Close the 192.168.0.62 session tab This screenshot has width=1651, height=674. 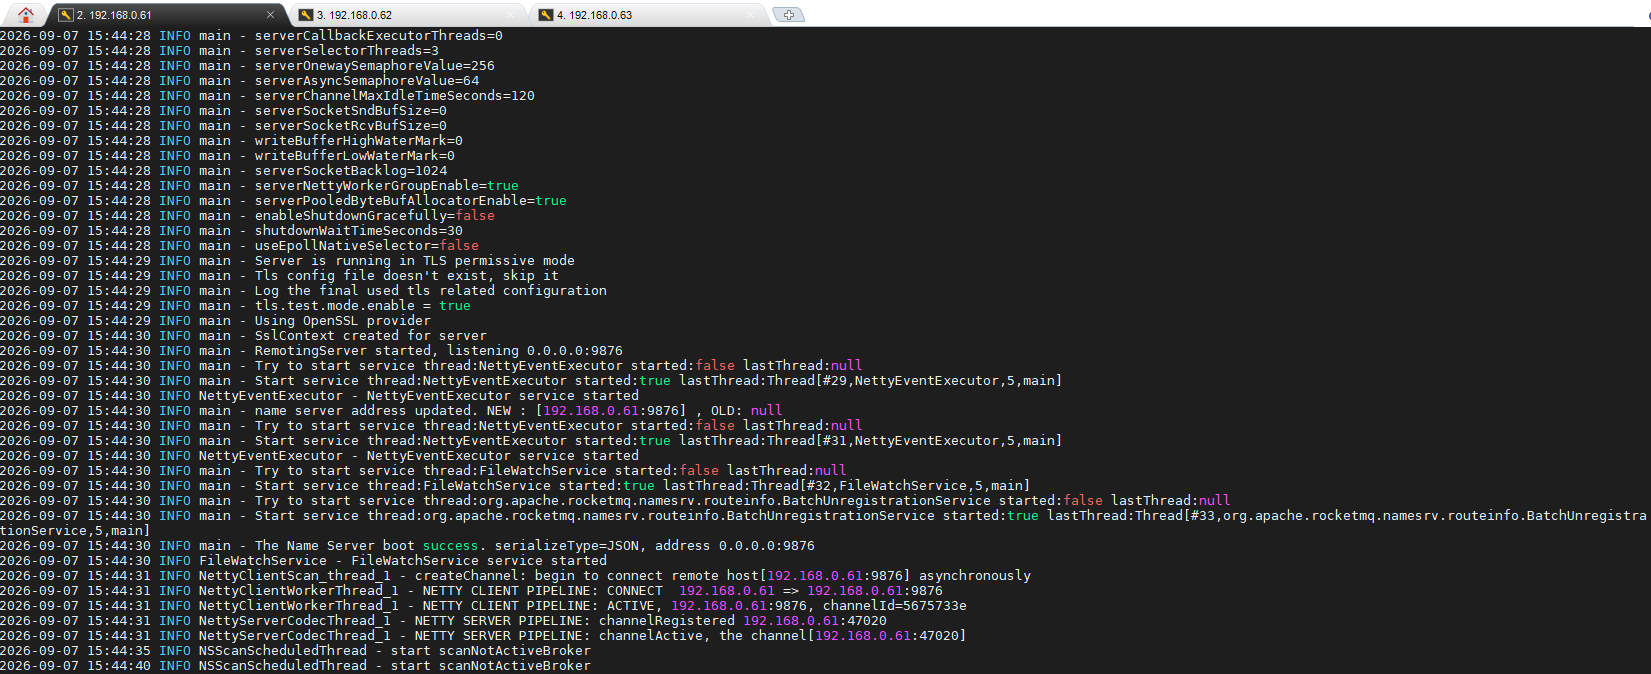tap(510, 15)
